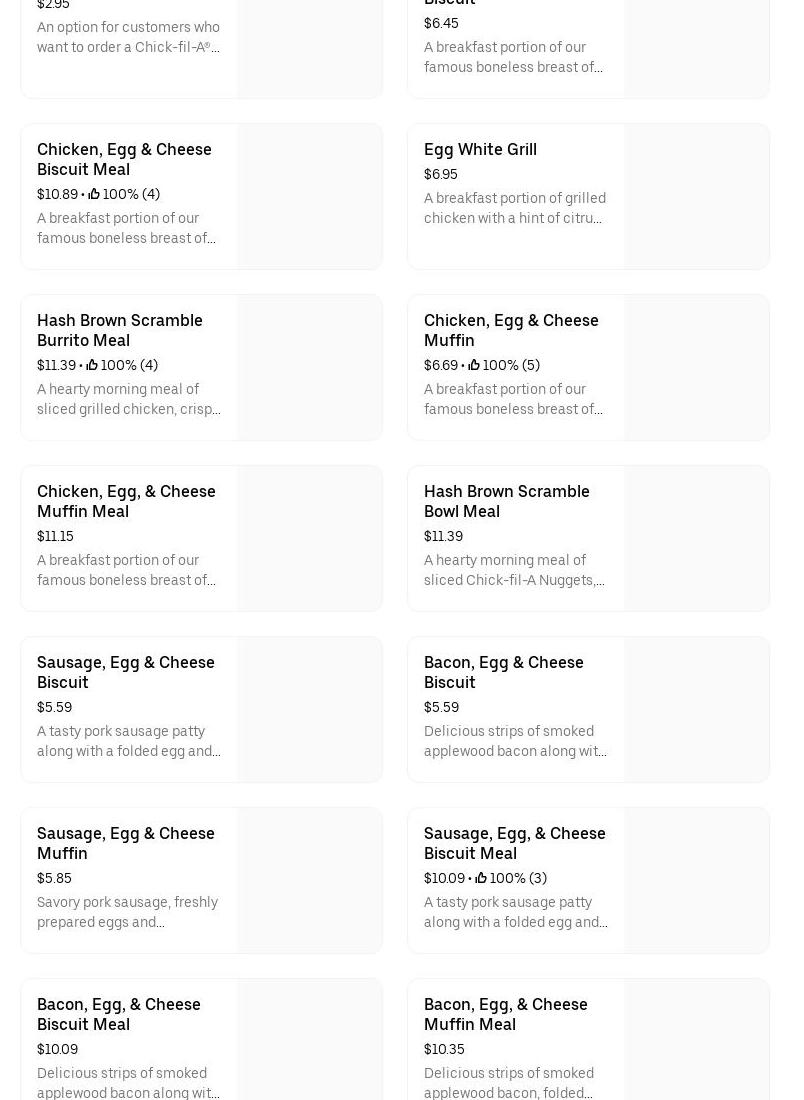This screenshot has width=804, height=1100.
Task: Open Bacon, Egg, & Cheese Biscuit Meal
Action: pyautogui.click(x=118, y=1014)
